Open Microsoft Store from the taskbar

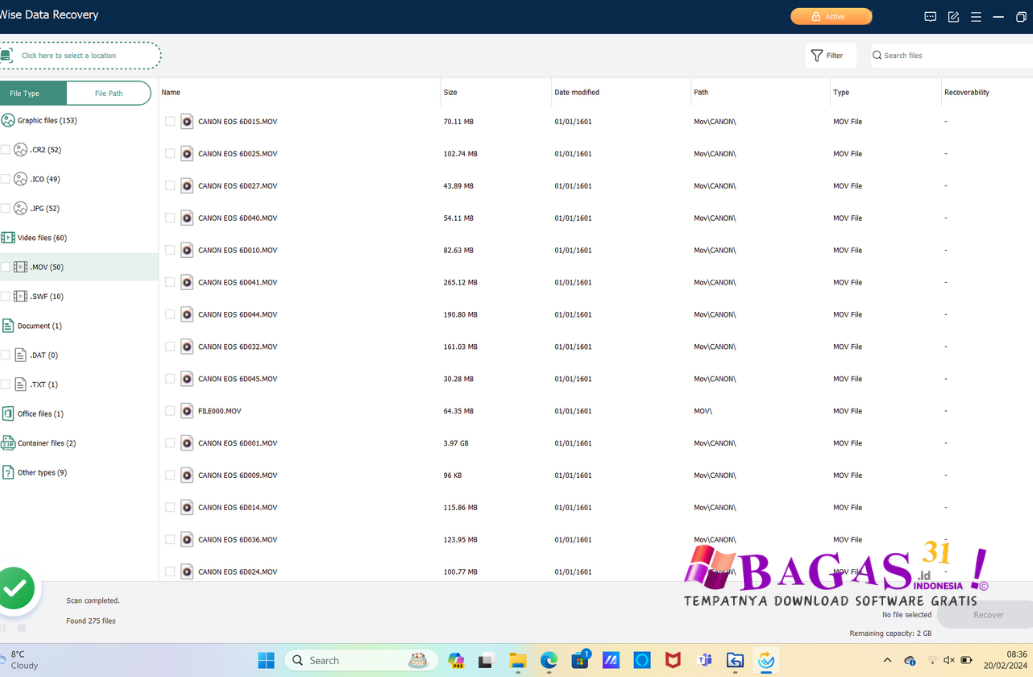(x=580, y=661)
